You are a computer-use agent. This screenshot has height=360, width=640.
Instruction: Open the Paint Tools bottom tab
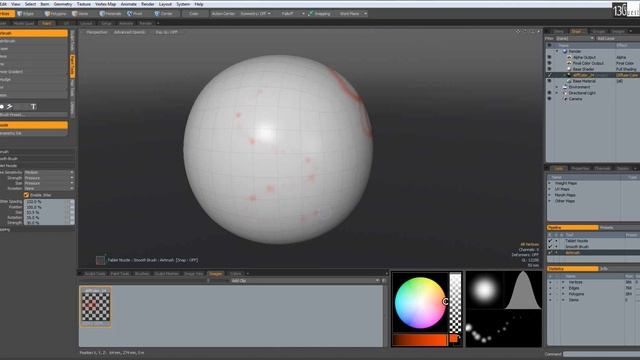(x=120, y=273)
